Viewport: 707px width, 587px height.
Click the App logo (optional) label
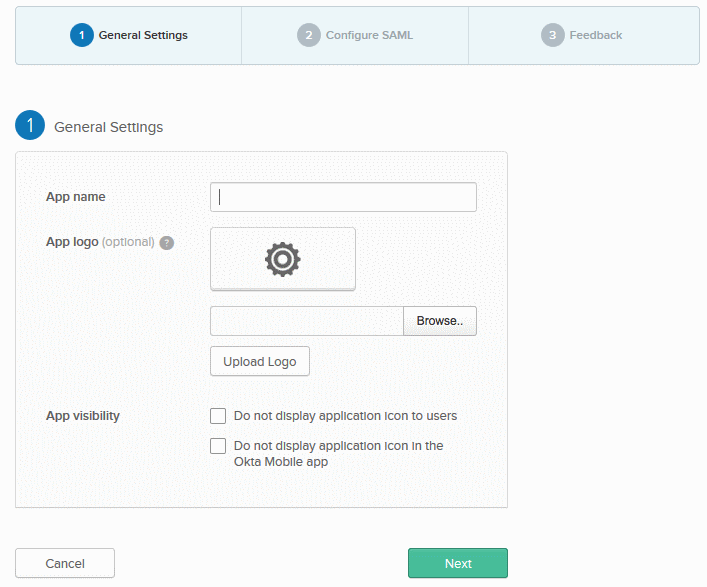pyautogui.click(x=100, y=242)
